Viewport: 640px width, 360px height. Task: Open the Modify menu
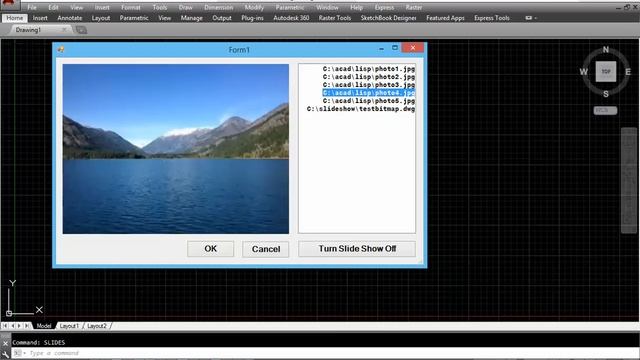click(254, 7)
